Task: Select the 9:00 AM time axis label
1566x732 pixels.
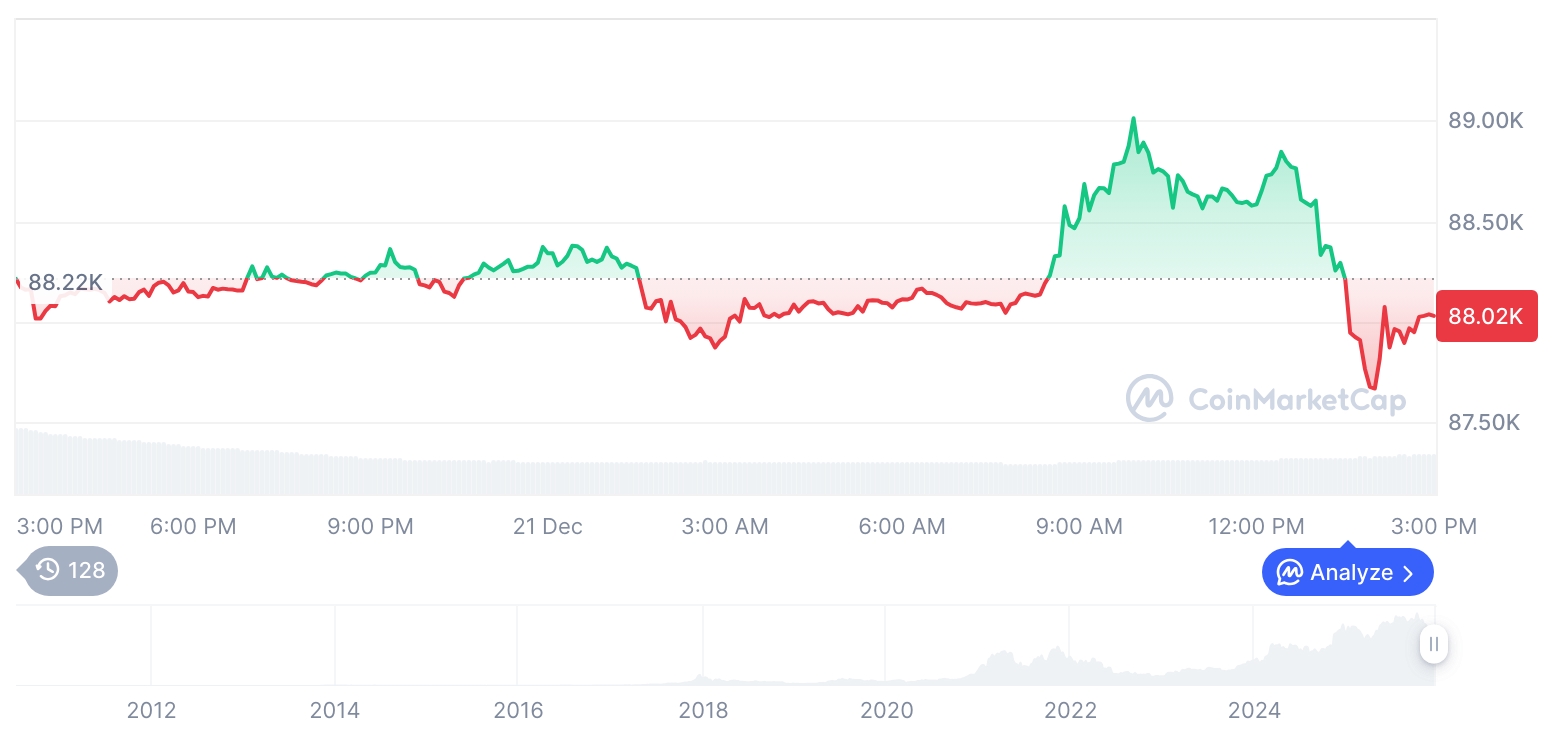Action: [1079, 526]
